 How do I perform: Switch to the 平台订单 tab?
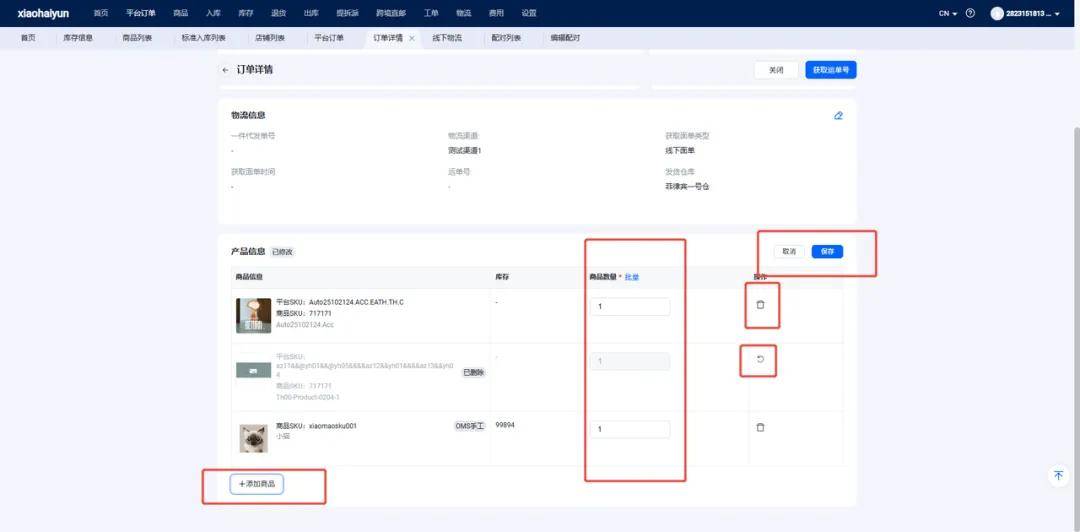pos(329,39)
